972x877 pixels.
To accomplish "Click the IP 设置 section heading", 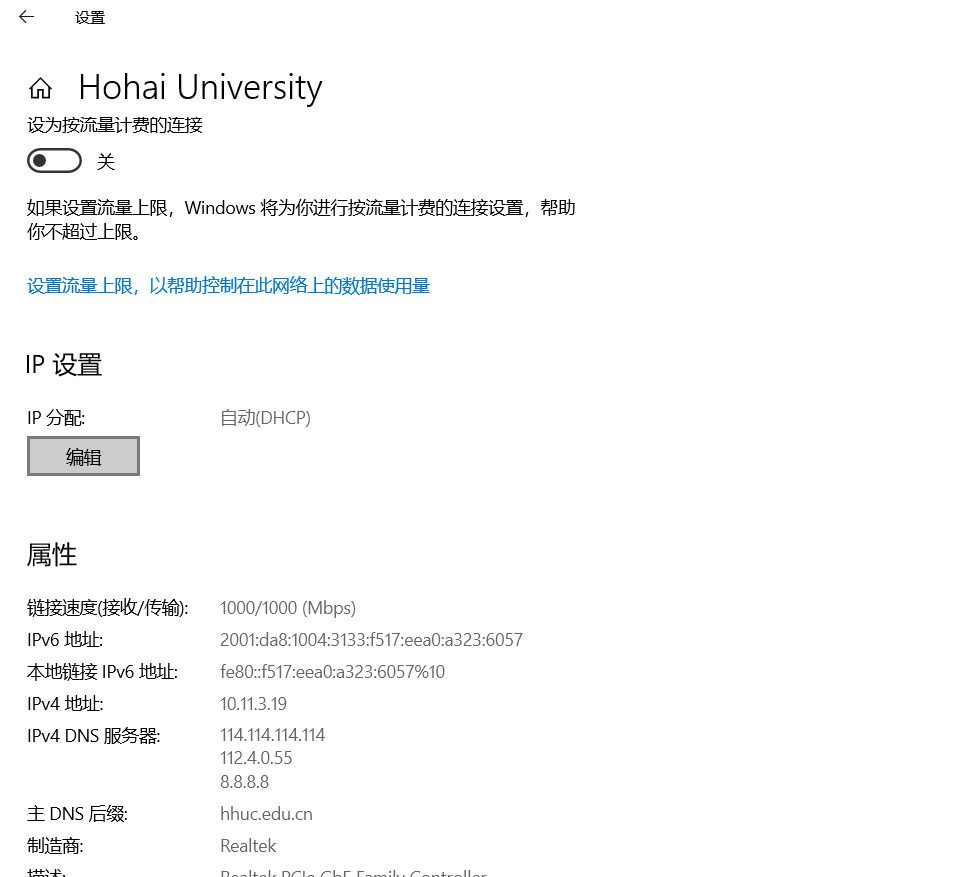I will [x=64, y=364].
